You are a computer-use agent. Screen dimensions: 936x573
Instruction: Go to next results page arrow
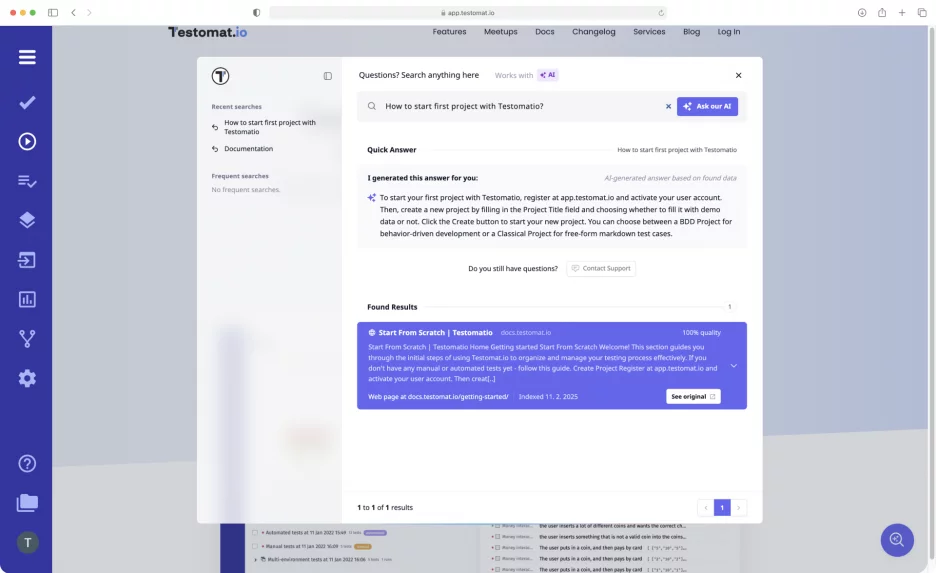tap(739, 508)
